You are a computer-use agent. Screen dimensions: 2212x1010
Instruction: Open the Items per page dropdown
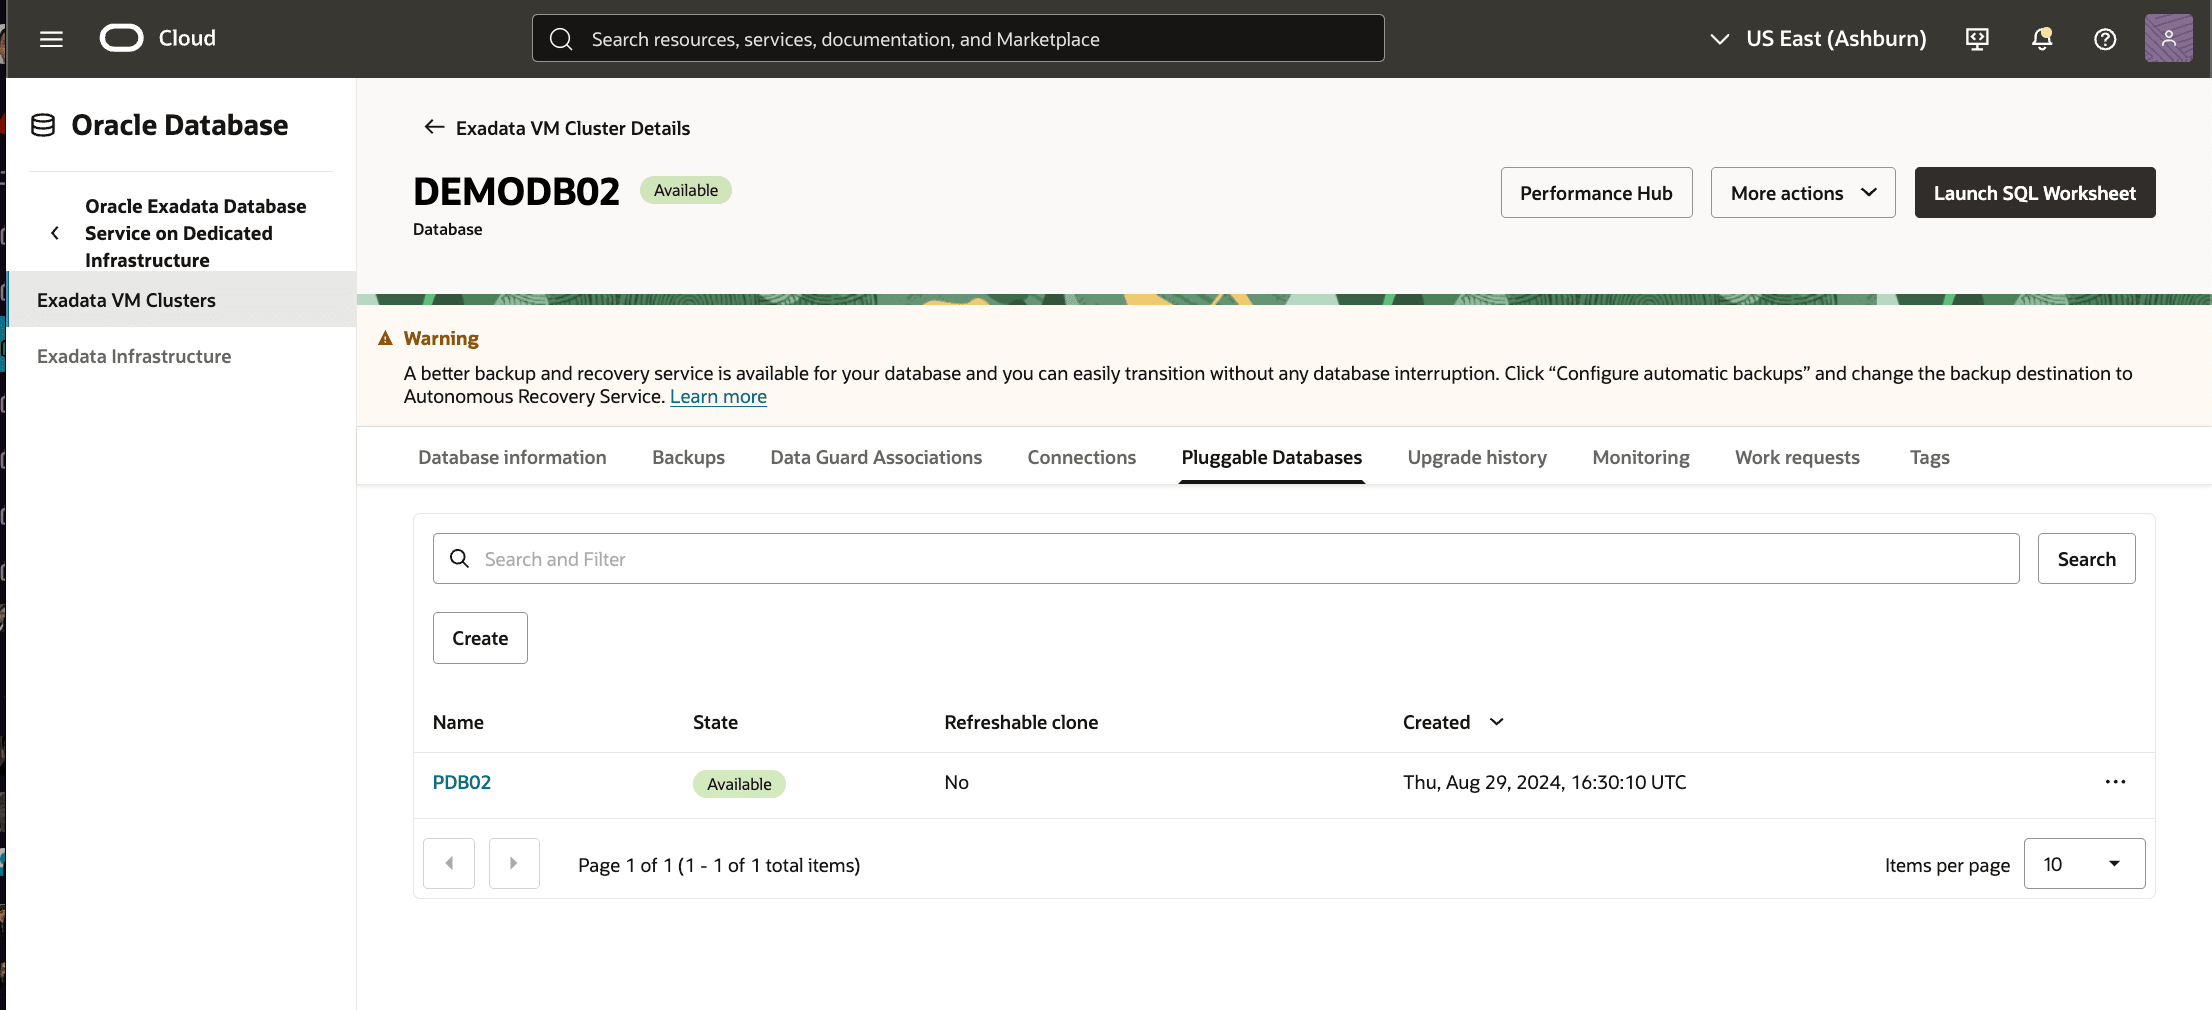2084,863
